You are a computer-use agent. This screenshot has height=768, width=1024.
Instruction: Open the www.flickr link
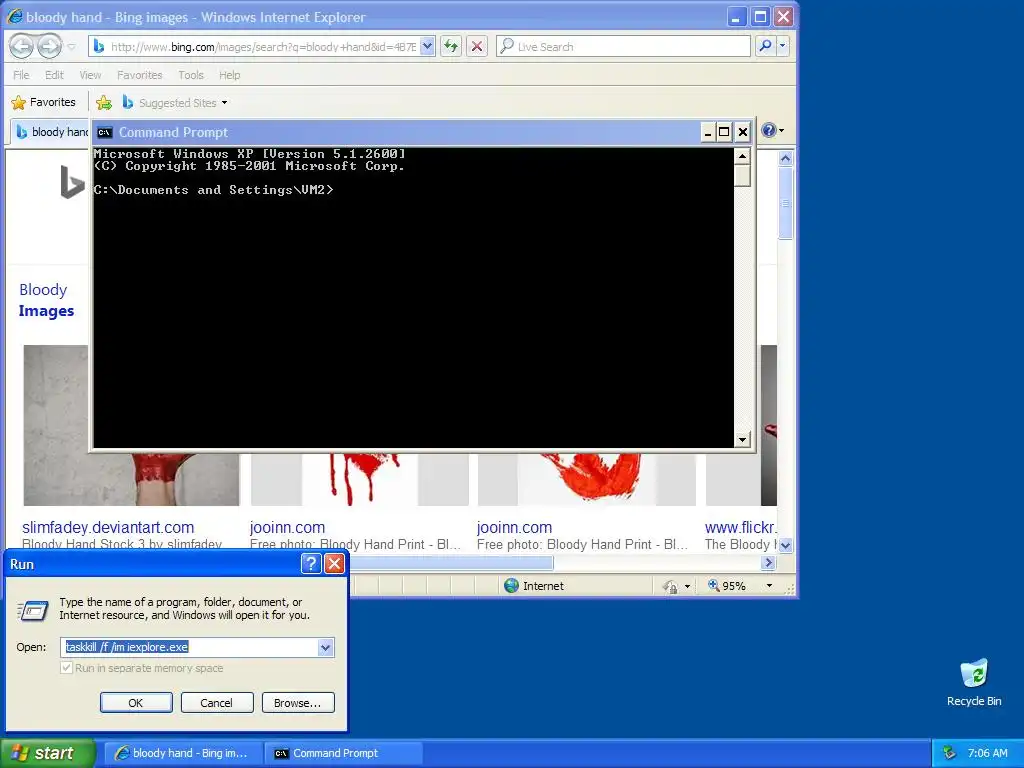click(741, 527)
